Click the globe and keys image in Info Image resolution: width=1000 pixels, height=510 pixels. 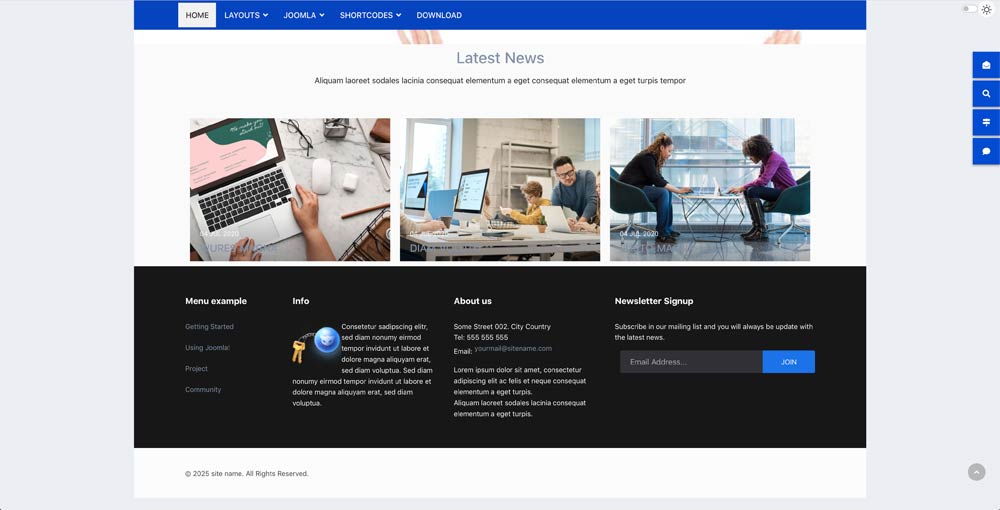pos(316,344)
